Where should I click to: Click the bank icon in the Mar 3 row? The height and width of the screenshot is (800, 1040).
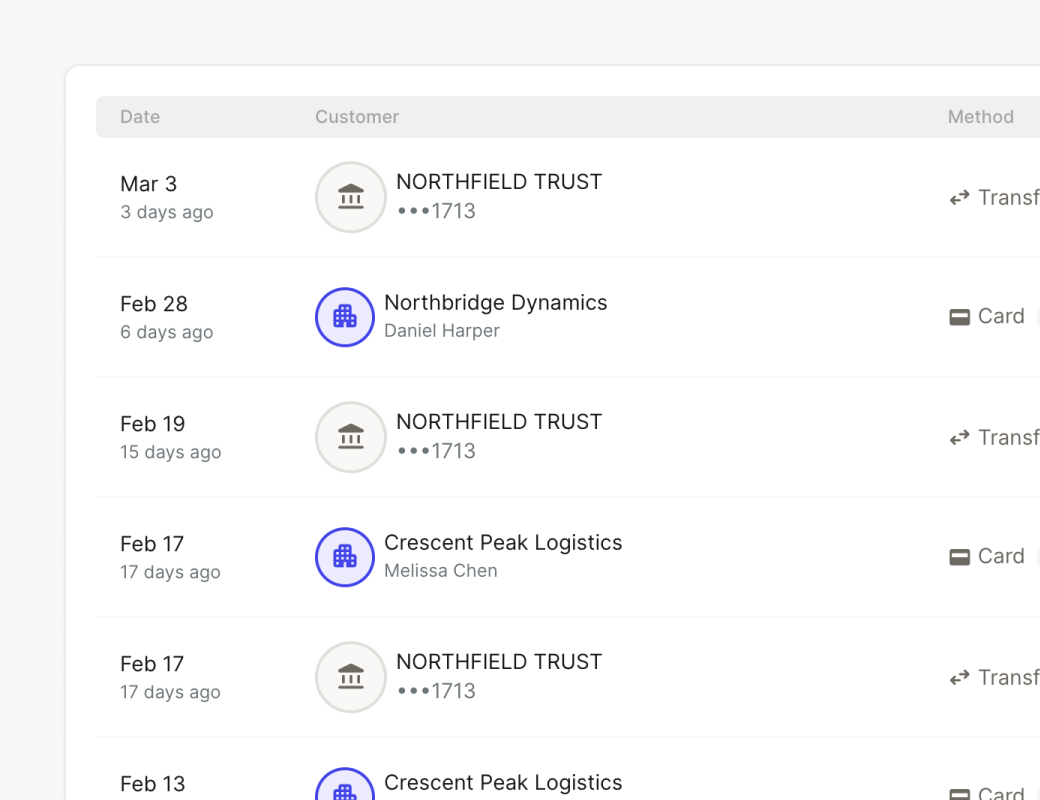pos(351,197)
